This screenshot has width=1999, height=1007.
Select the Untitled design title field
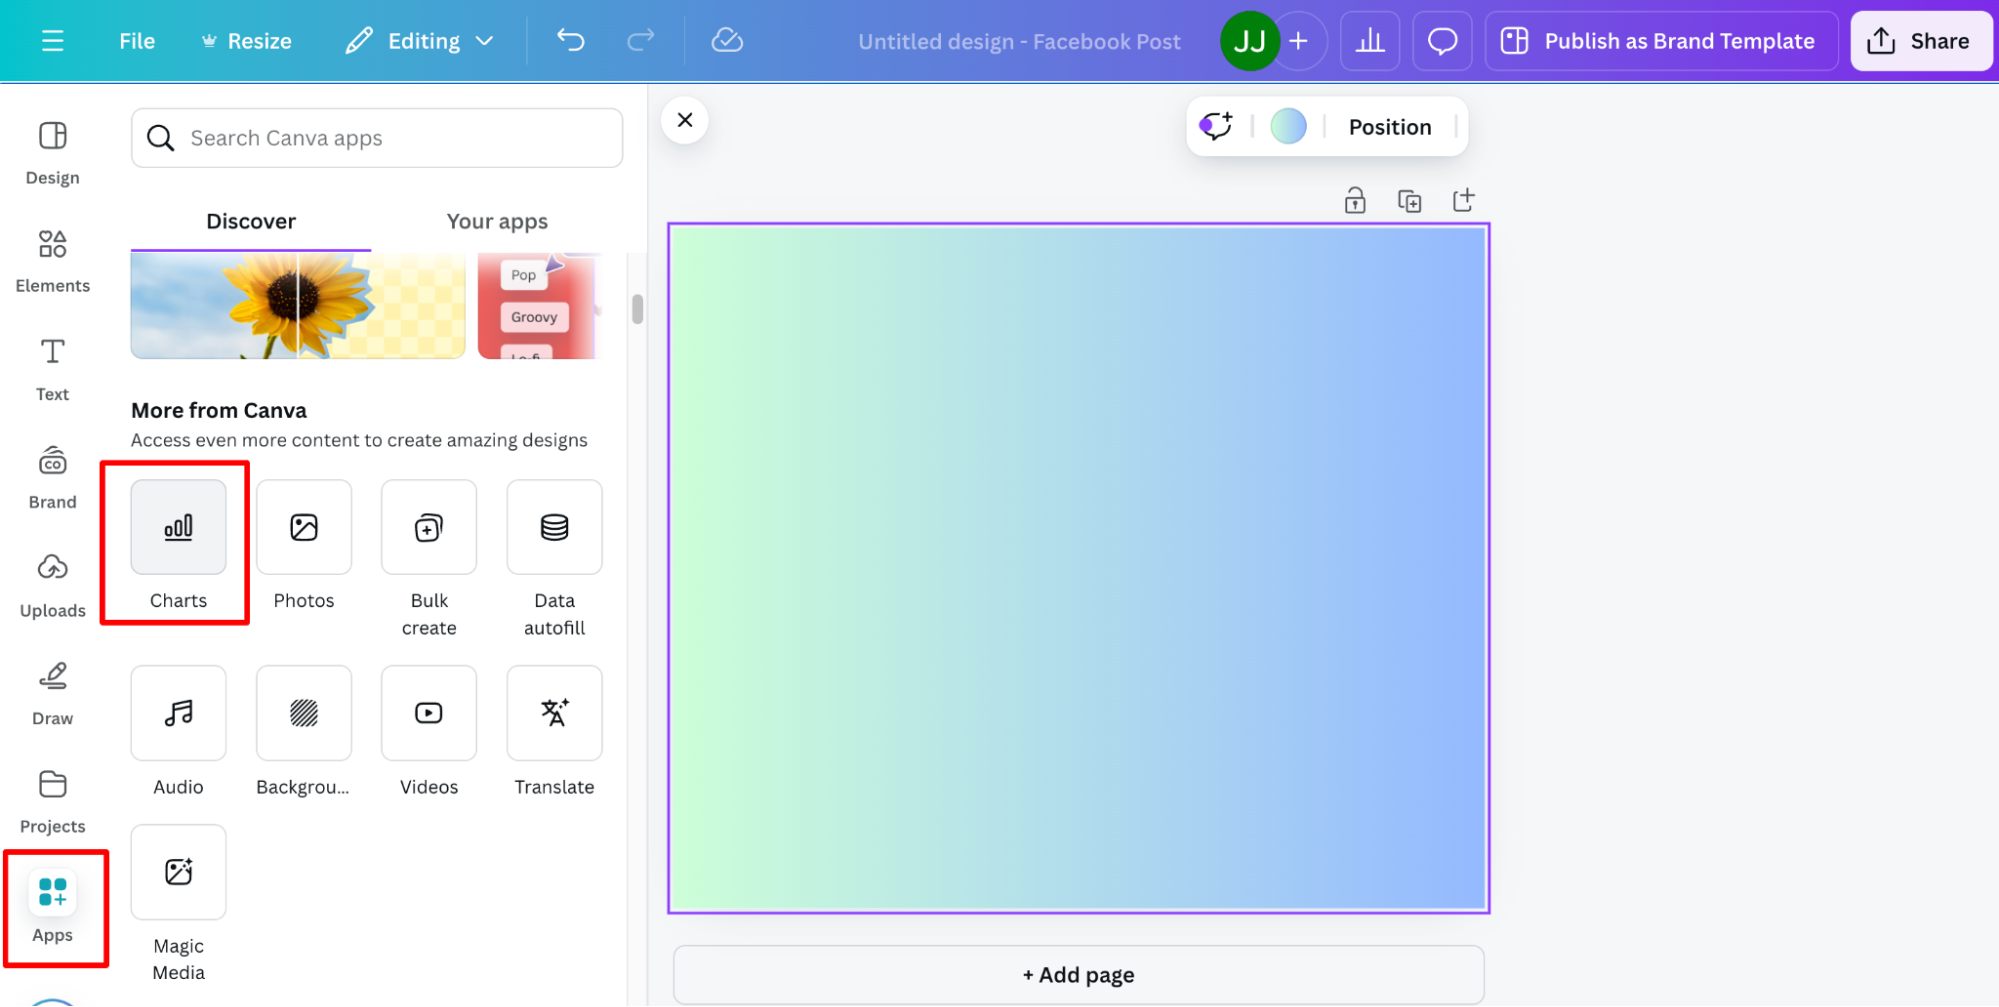click(x=1019, y=41)
